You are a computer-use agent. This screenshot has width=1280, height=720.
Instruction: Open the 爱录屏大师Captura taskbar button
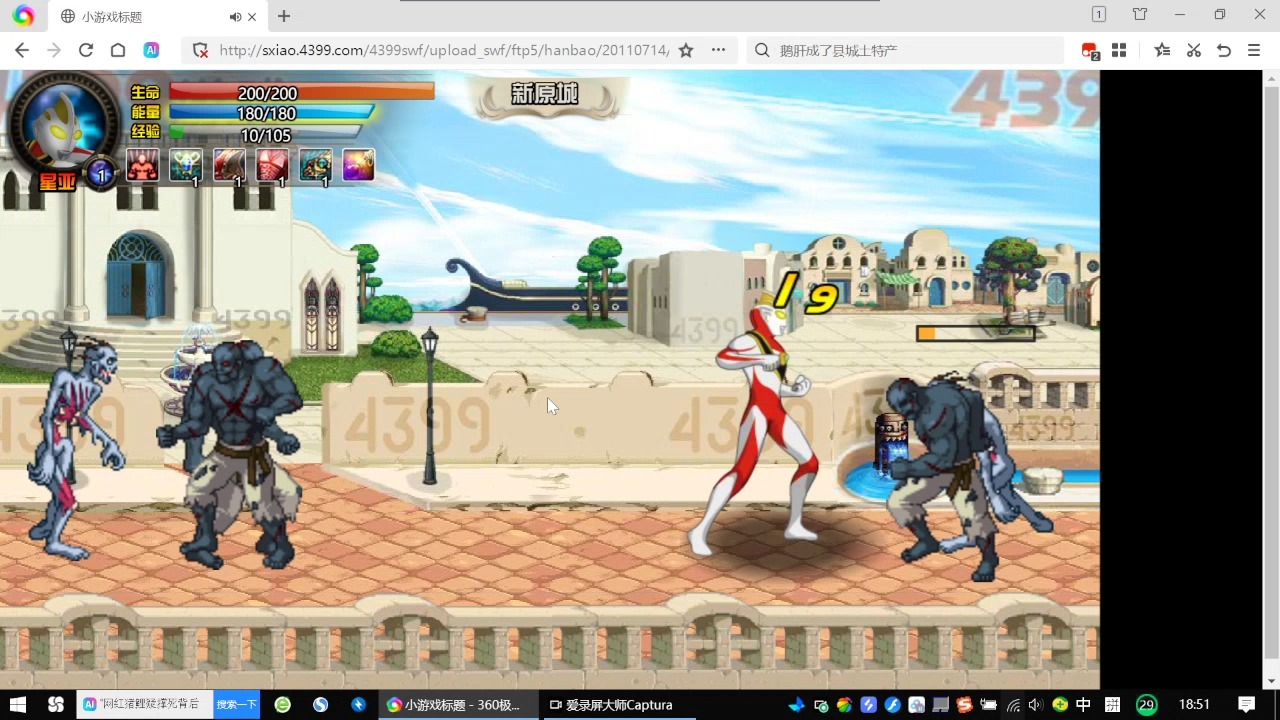click(x=610, y=705)
